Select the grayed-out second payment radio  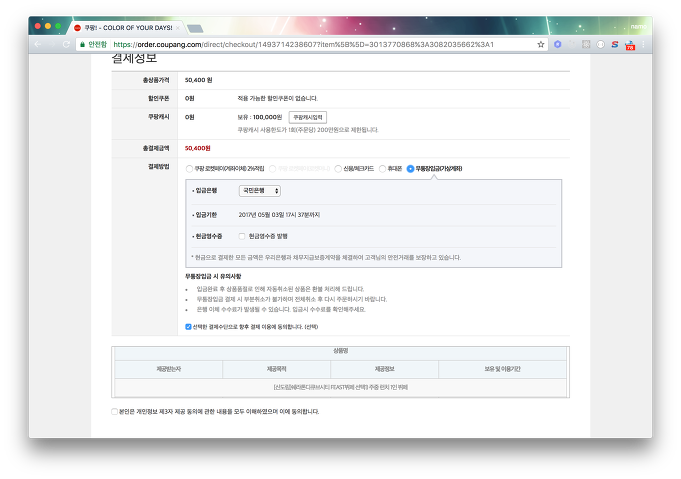(272, 169)
